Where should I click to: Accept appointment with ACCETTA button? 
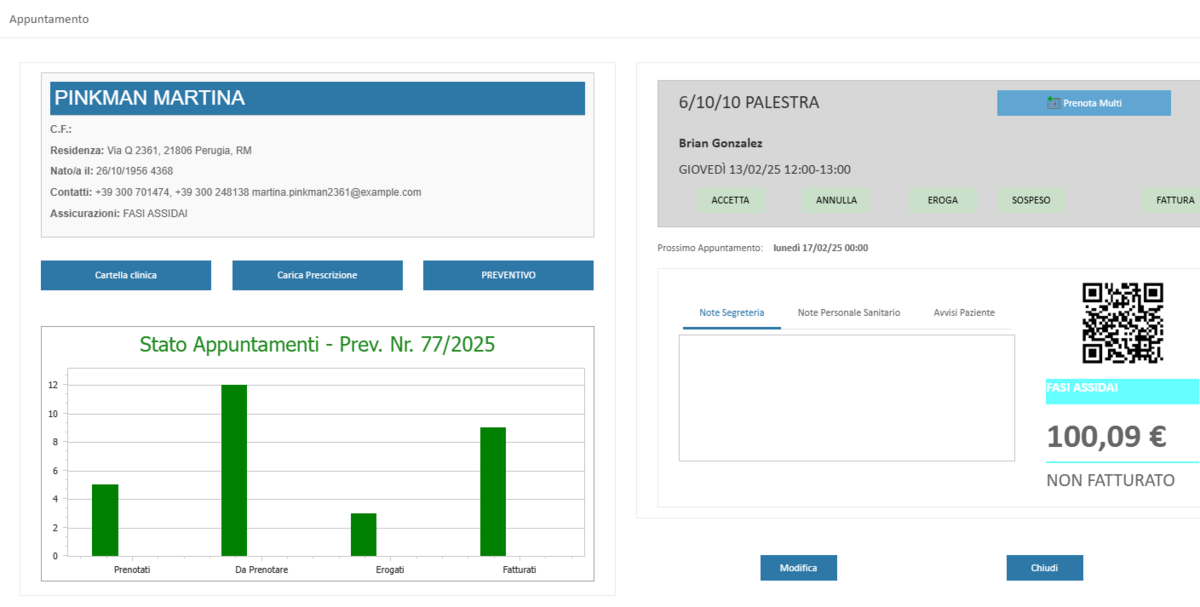(730, 200)
